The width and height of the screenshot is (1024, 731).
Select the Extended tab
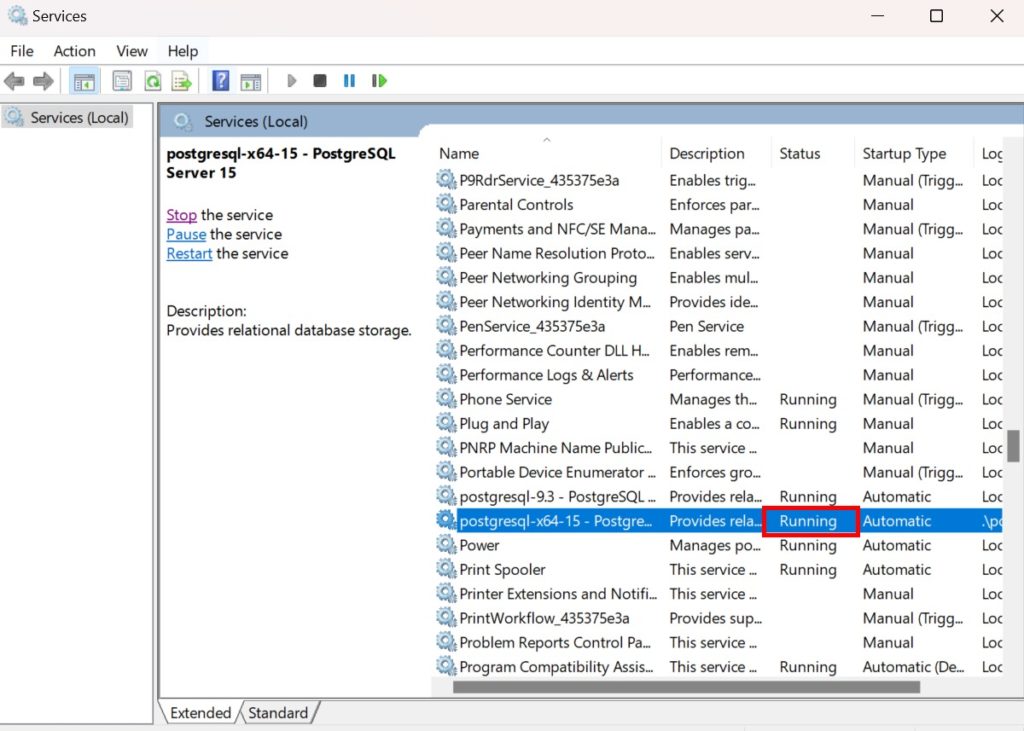click(199, 713)
